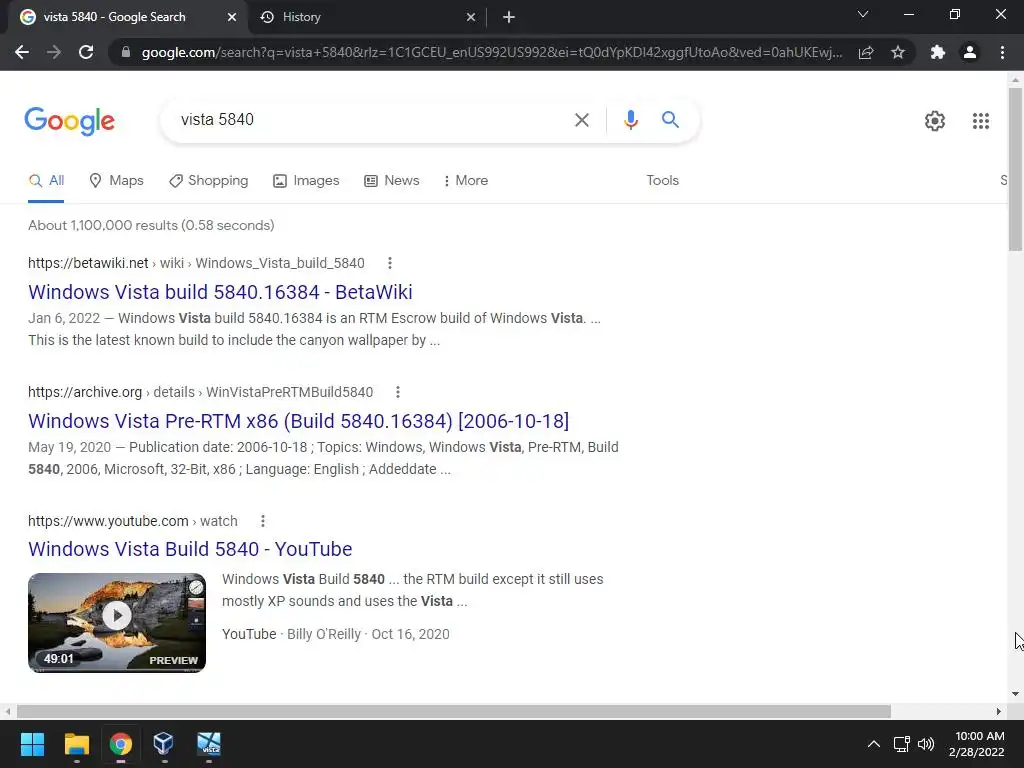
Task: Open Windows Vista Build 5840 - YouTube link
Action: point(190,549)
